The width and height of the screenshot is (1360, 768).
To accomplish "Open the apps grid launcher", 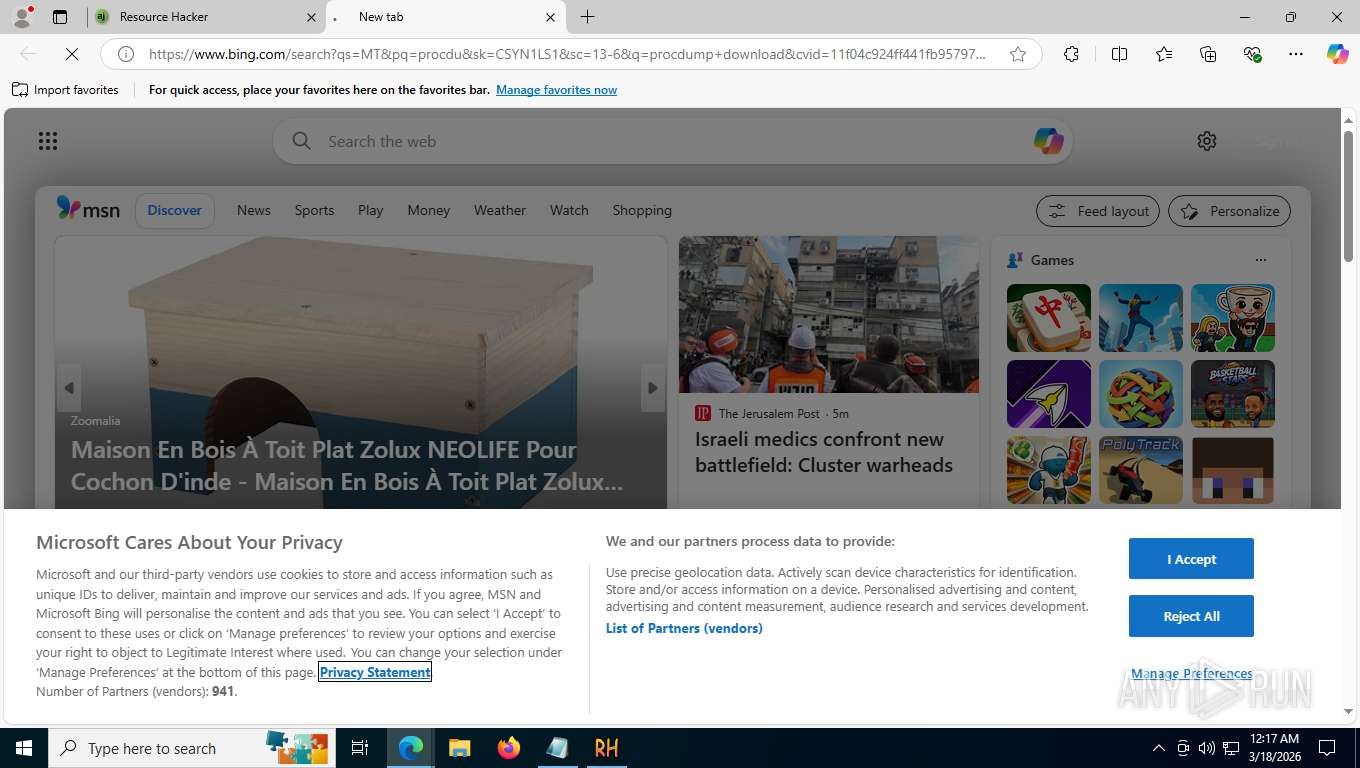I will [48, 141].
